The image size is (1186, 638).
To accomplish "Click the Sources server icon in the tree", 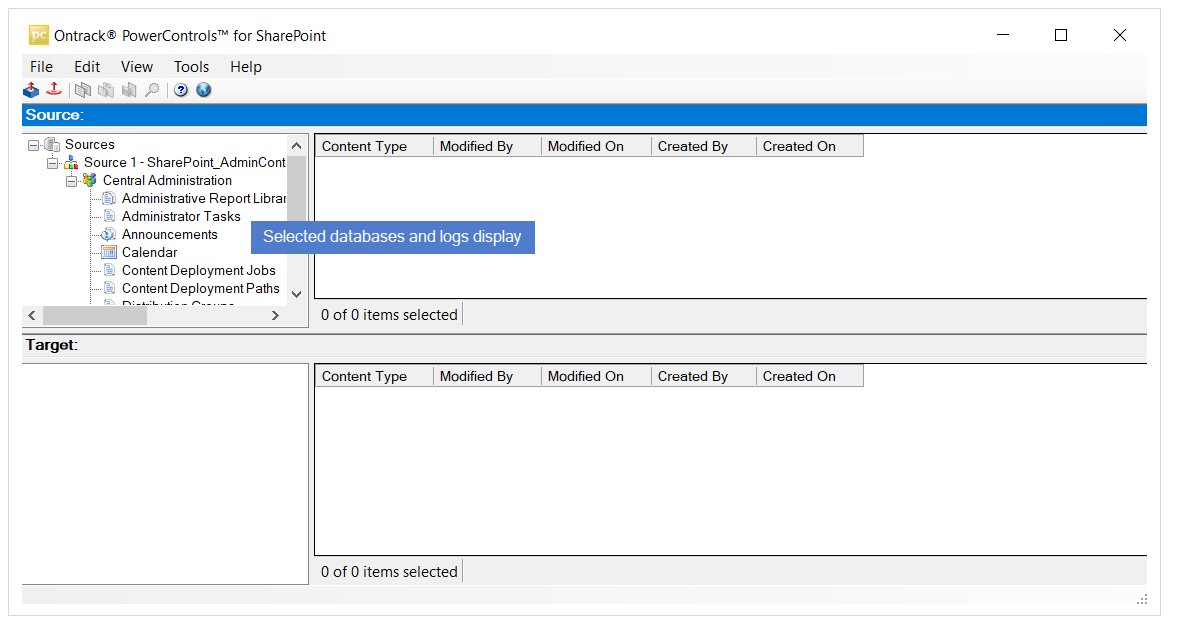I will tap(52, 145).
